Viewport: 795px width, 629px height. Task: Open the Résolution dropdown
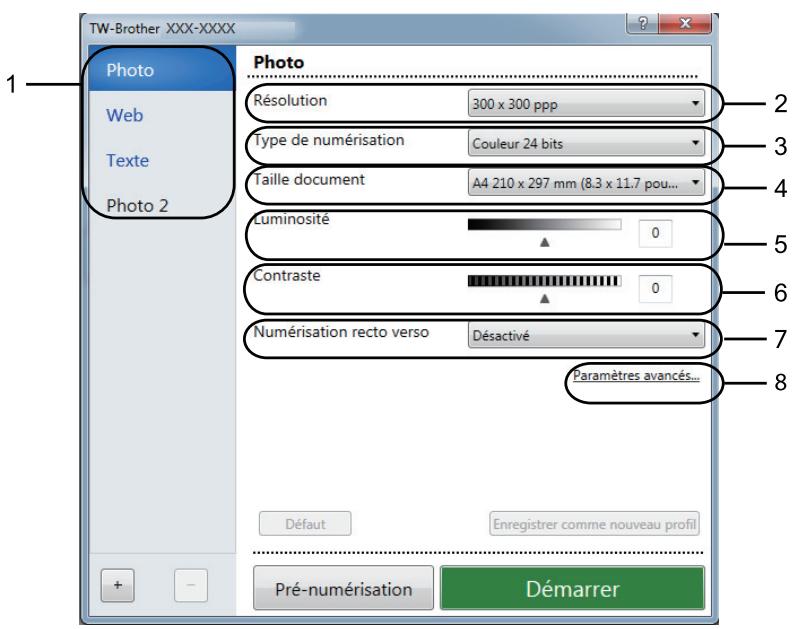tap(586, 104)
